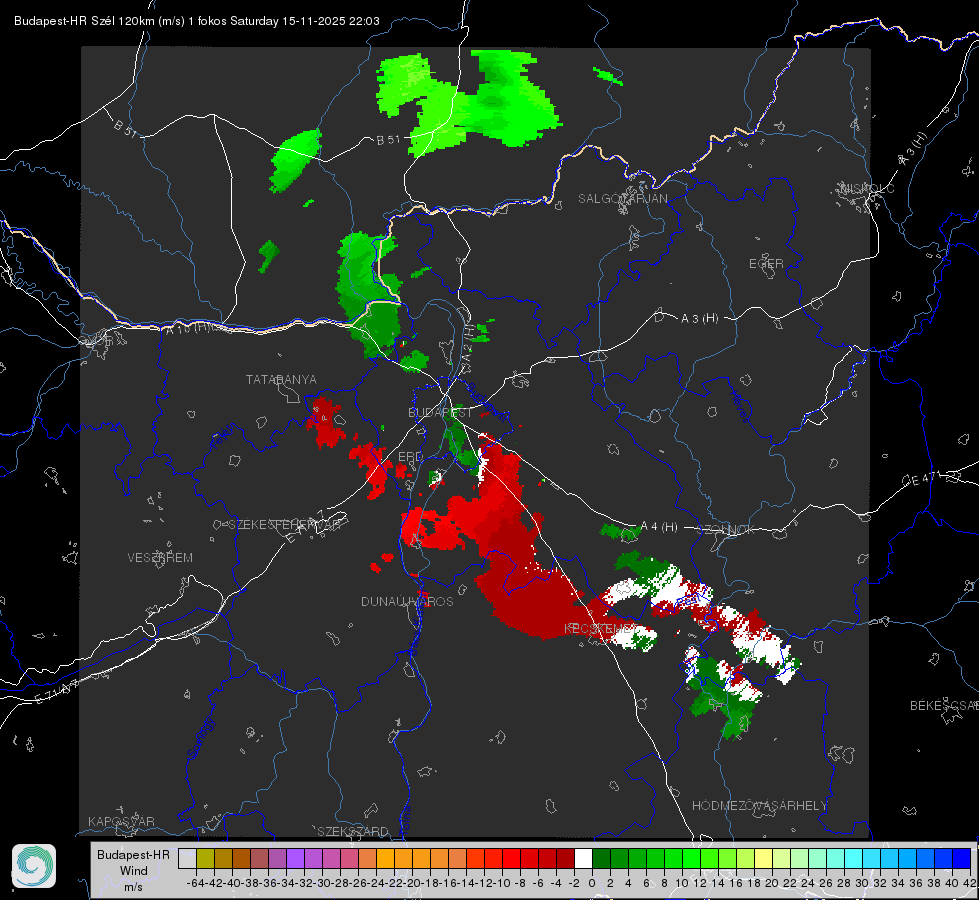This screenshot has width=979, height=900.
Task: Pick the dark green swatch between 0 and 2
Action: click(601, 858)
